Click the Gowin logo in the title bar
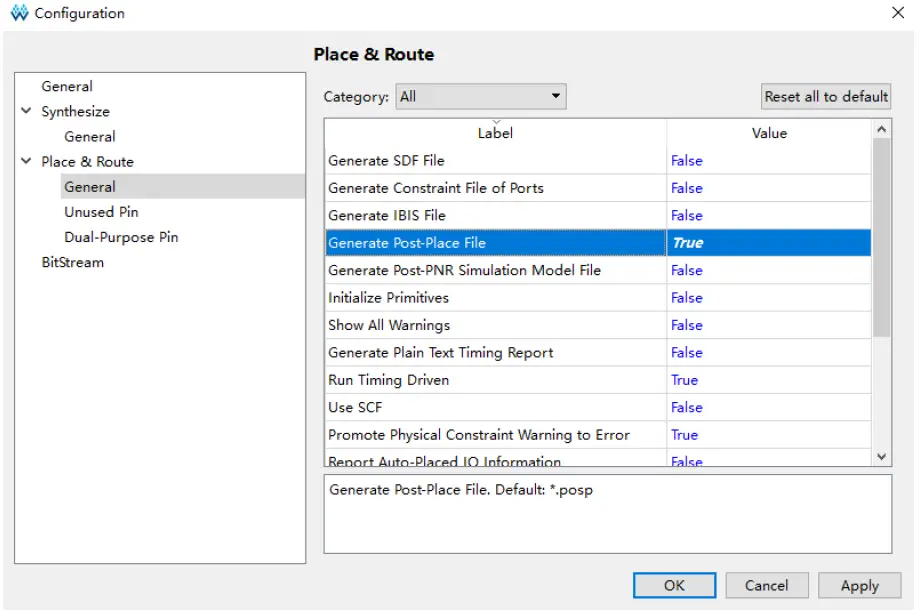The image size is (918, 615). click(x=17, y=14)
